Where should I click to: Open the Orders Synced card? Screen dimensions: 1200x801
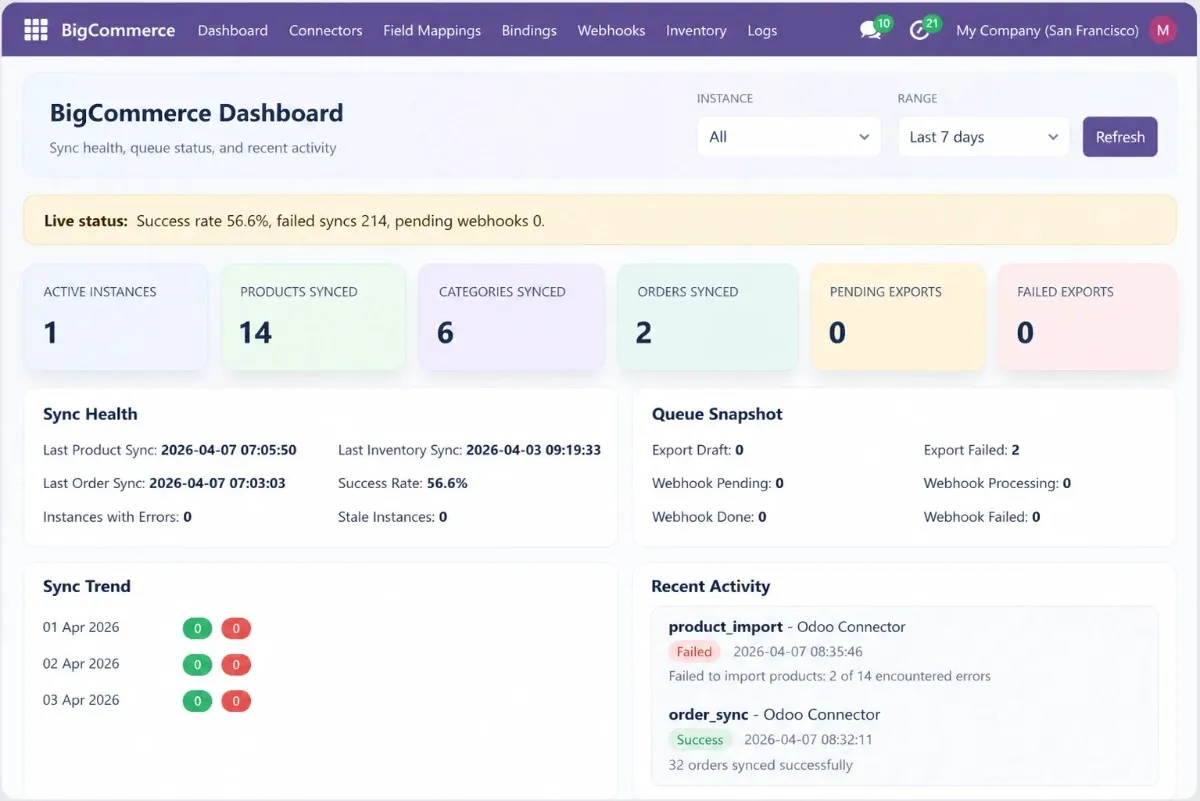pos(708,317)
